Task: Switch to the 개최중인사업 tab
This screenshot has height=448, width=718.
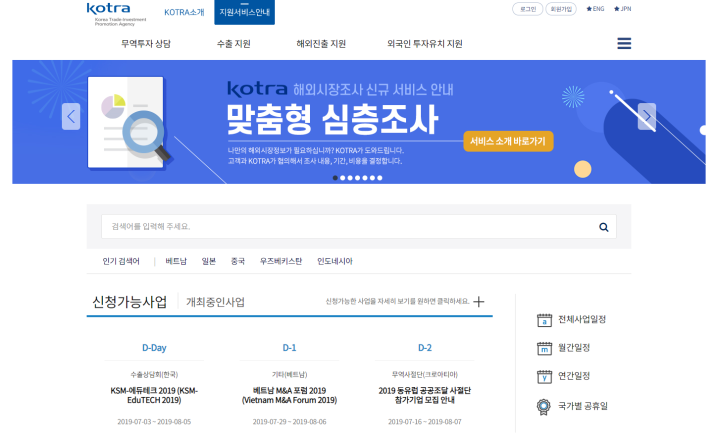Action: click(x=215, y=302)
